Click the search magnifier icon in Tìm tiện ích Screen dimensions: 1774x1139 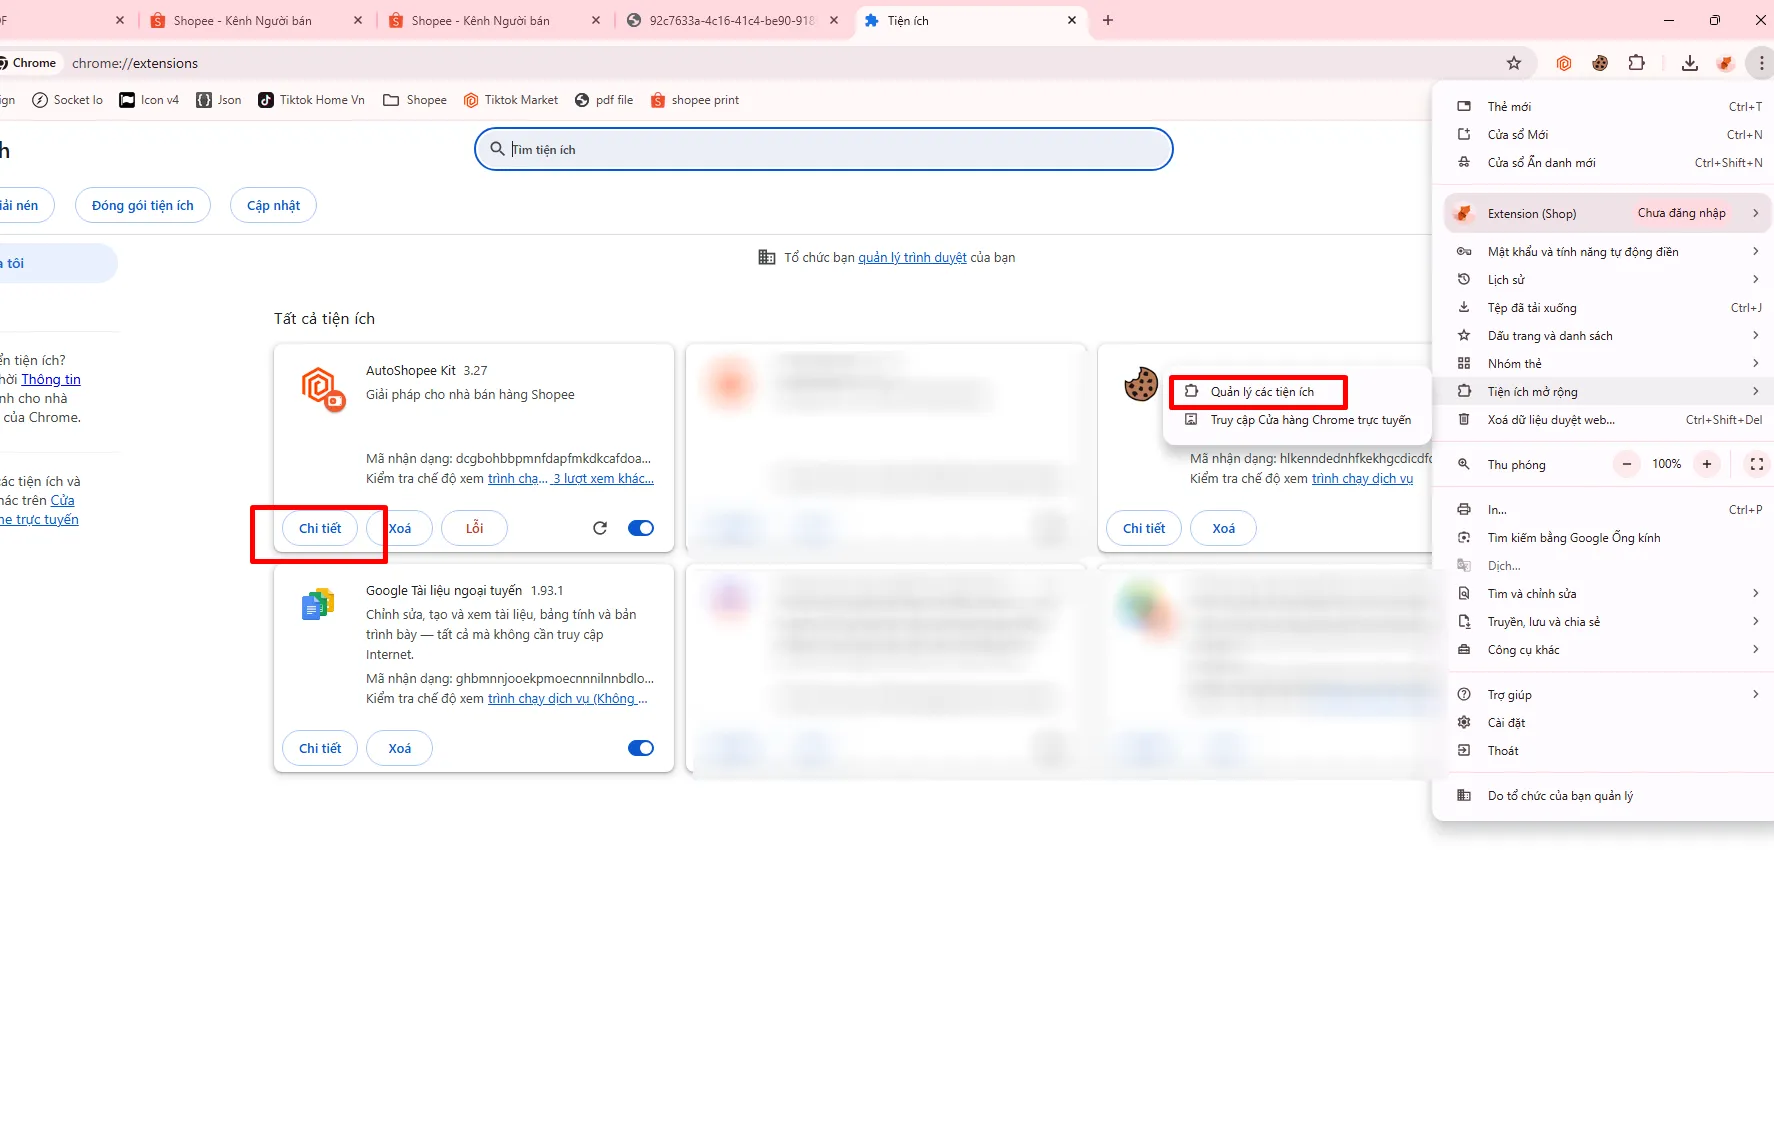[497, 149]
